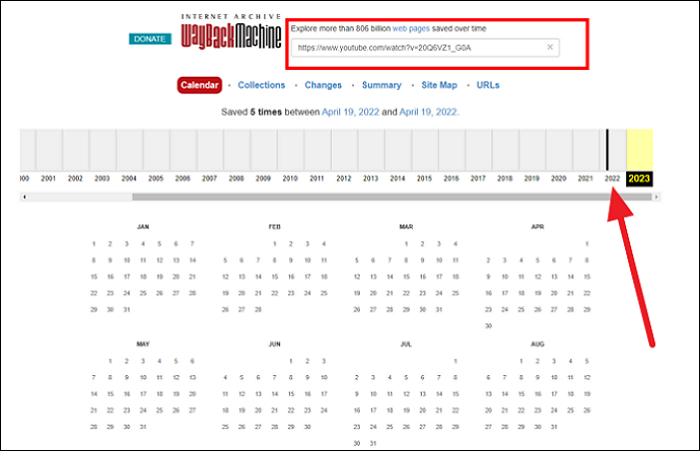Click year 2010 on the timeline
The image size is (700, 451).
click(x=290, y=177)
